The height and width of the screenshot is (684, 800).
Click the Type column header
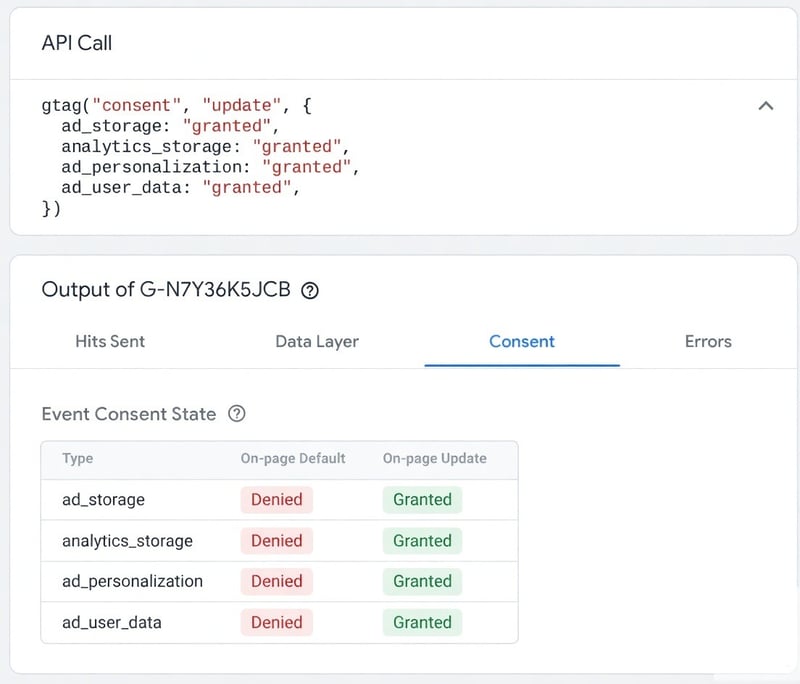[78, 458]
